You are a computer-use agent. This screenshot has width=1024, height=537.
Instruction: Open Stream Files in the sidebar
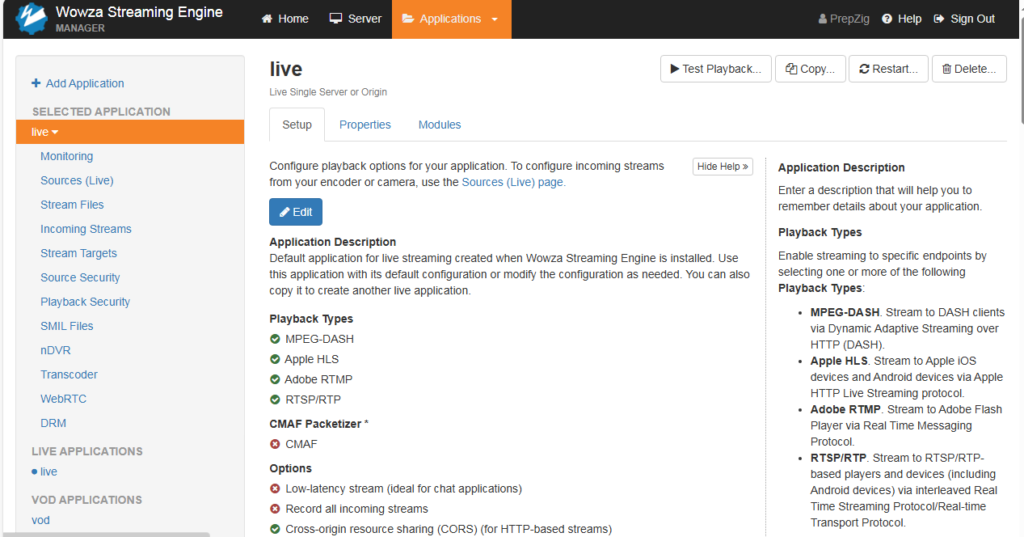(72, 204)
